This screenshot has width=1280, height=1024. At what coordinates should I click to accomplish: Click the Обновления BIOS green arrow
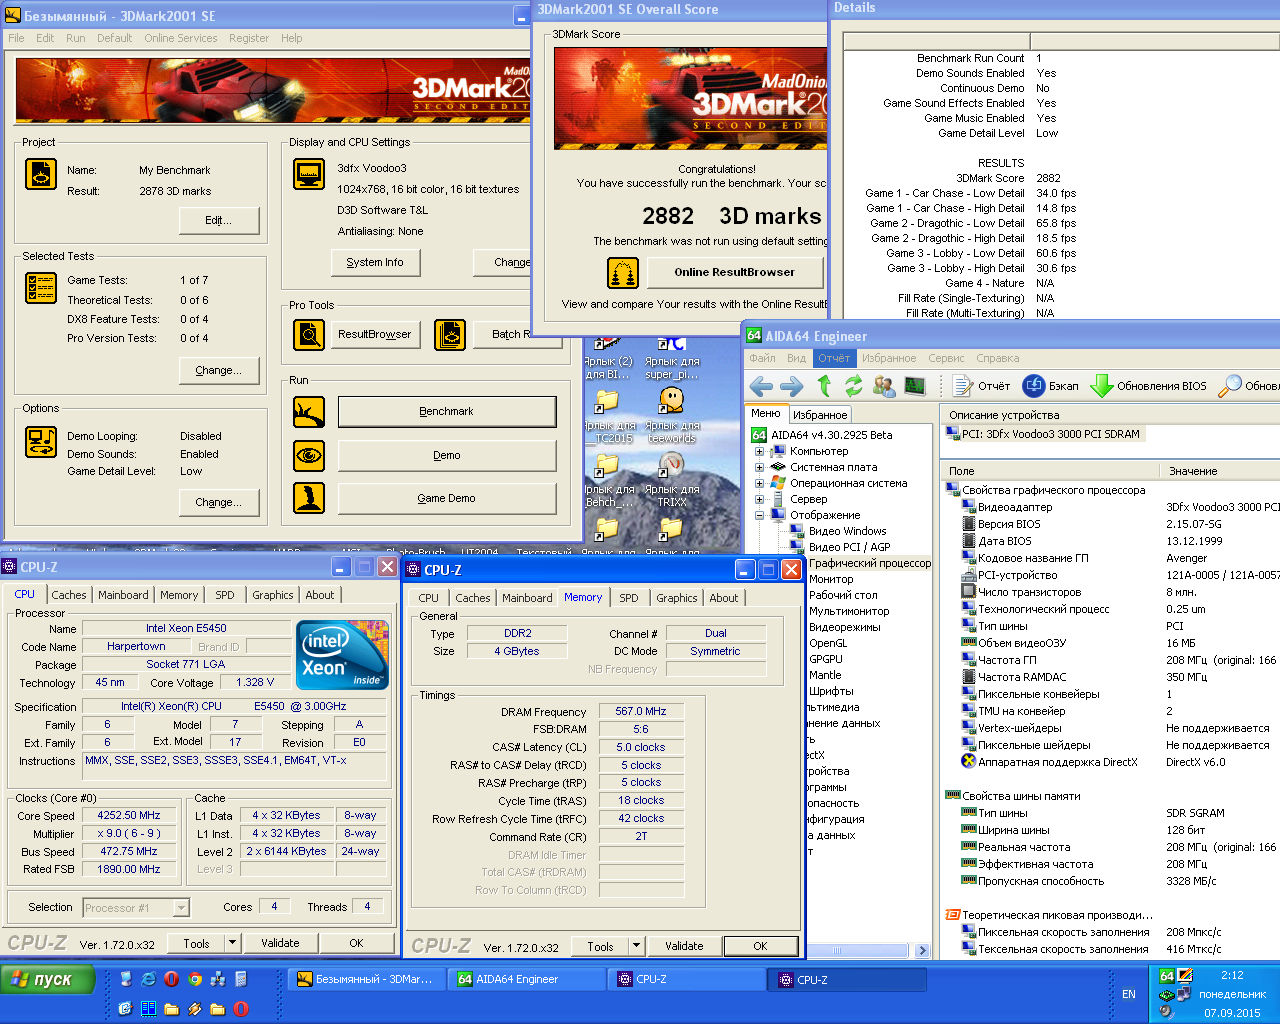tap(1101, 386)
